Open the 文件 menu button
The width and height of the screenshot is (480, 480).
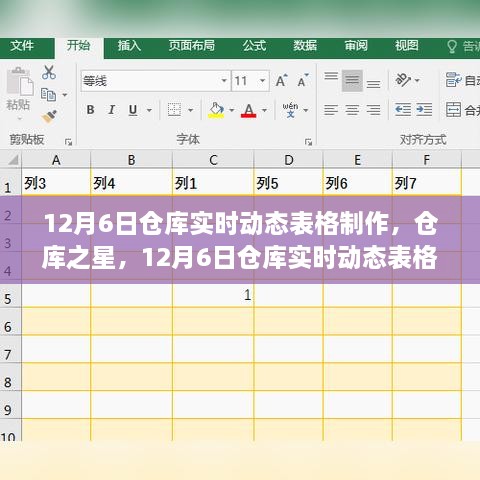point(22,46)
